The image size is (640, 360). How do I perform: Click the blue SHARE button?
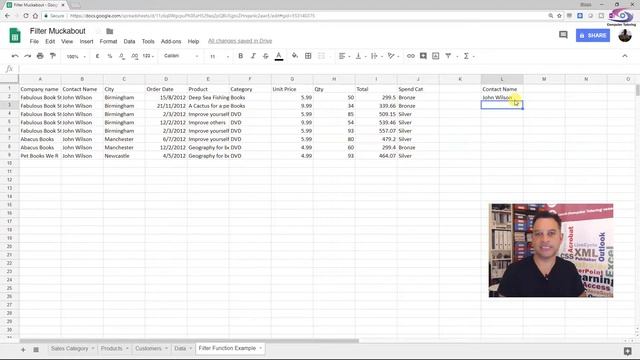(593, 36)
